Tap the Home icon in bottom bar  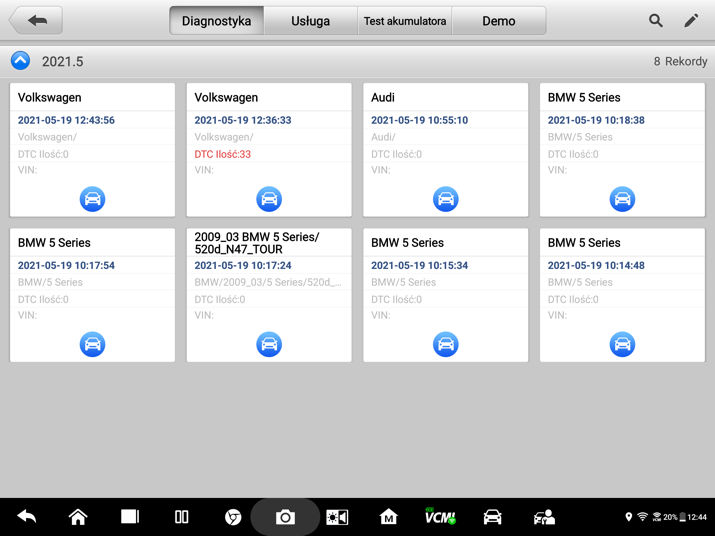coord(78,517)
